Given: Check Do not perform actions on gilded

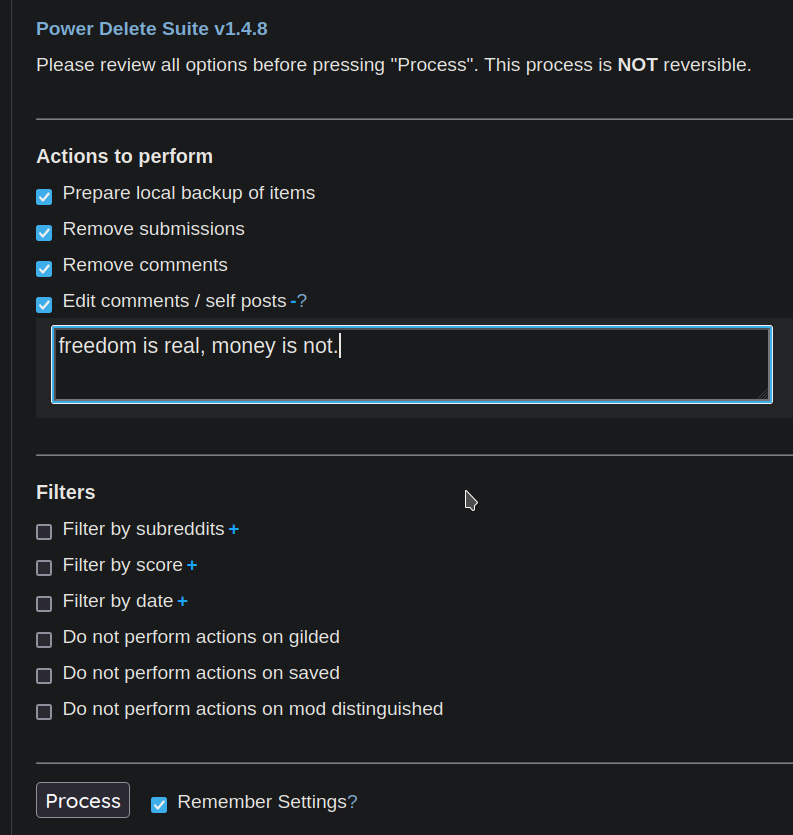Looking at the screenshot, I should tap(44, 640).
